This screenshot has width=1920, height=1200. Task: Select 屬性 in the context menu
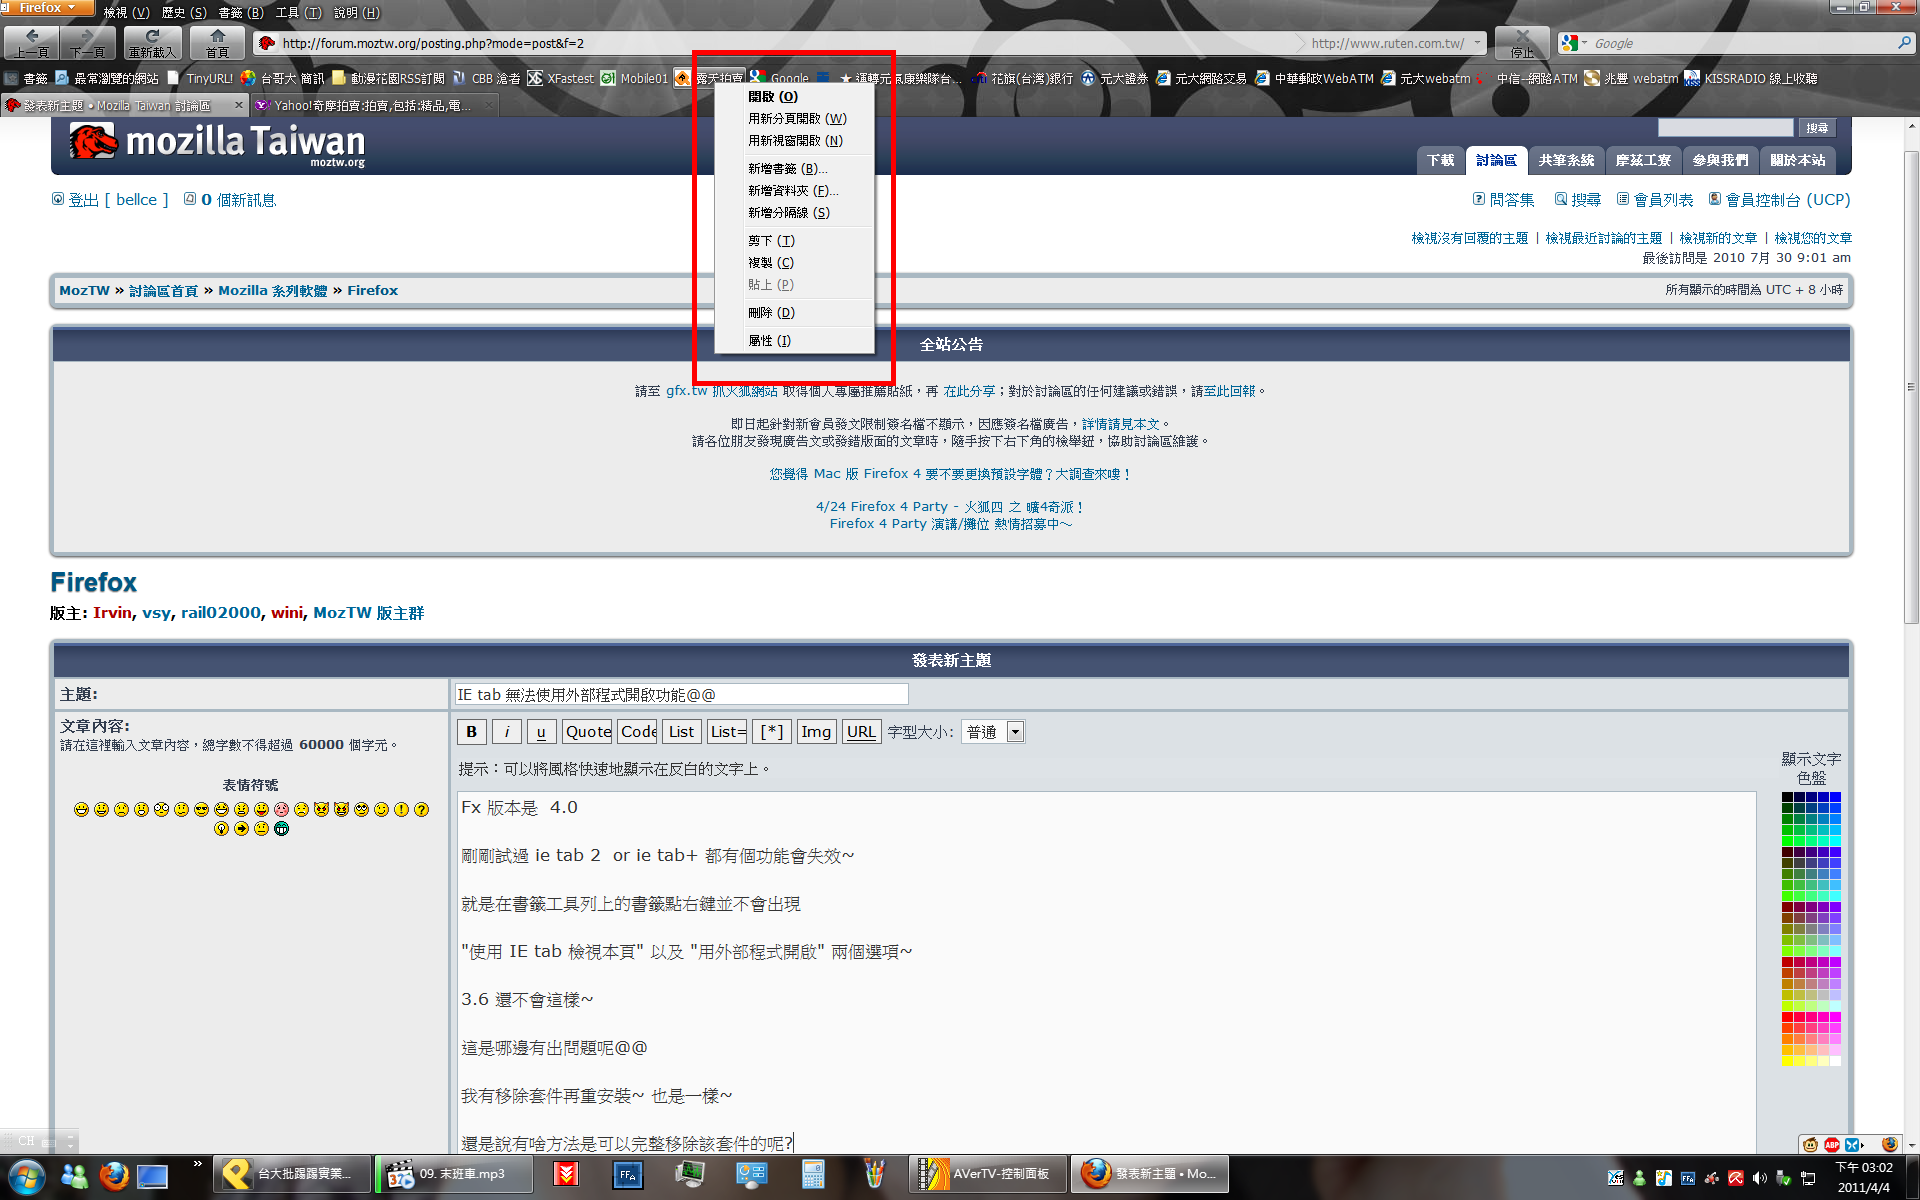(769, 341)
